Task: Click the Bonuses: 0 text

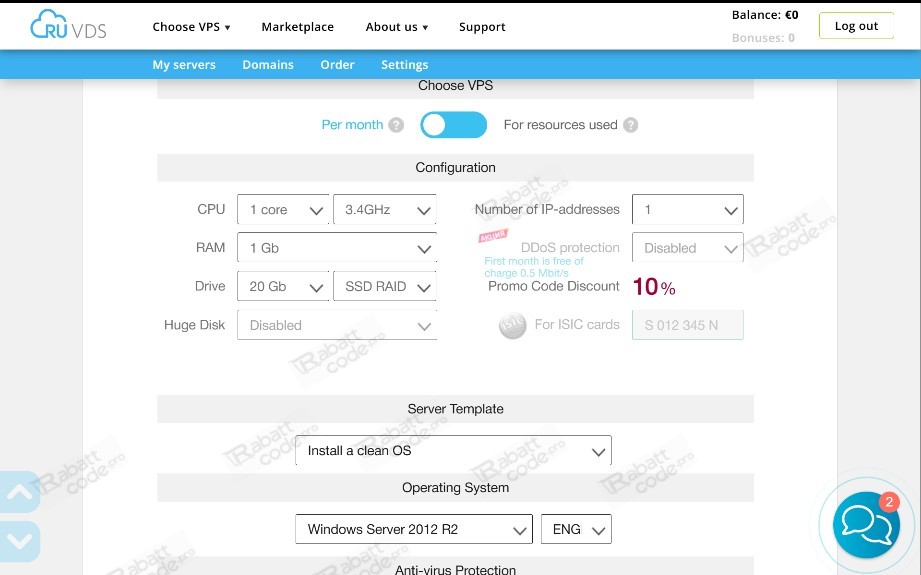Action: point(763,38)
